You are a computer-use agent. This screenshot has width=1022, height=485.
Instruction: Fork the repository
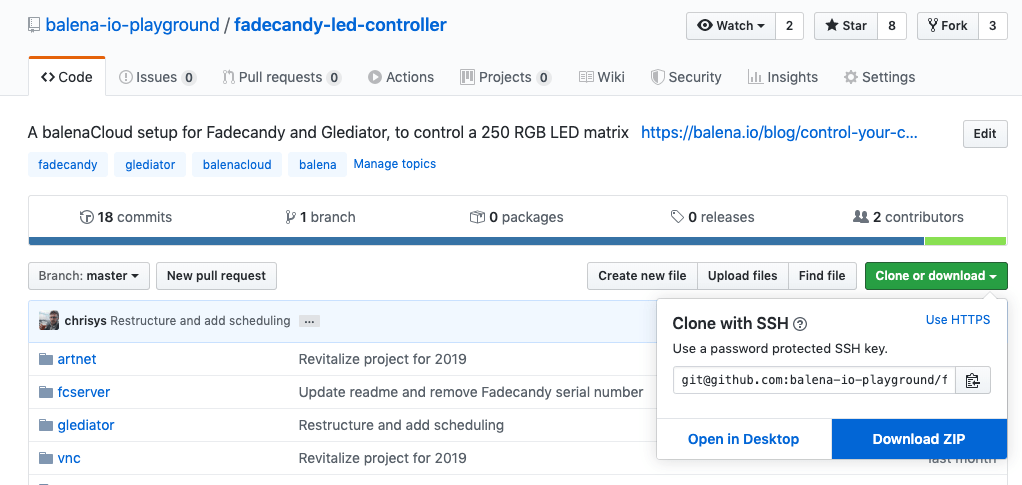tap(946, 26)
